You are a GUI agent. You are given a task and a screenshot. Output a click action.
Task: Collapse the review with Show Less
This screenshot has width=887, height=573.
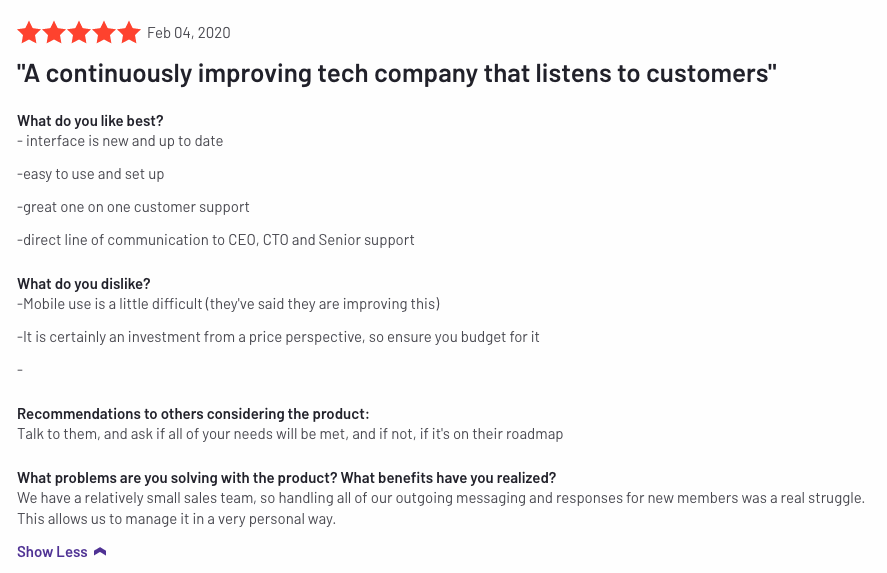(x=52, y=552)
